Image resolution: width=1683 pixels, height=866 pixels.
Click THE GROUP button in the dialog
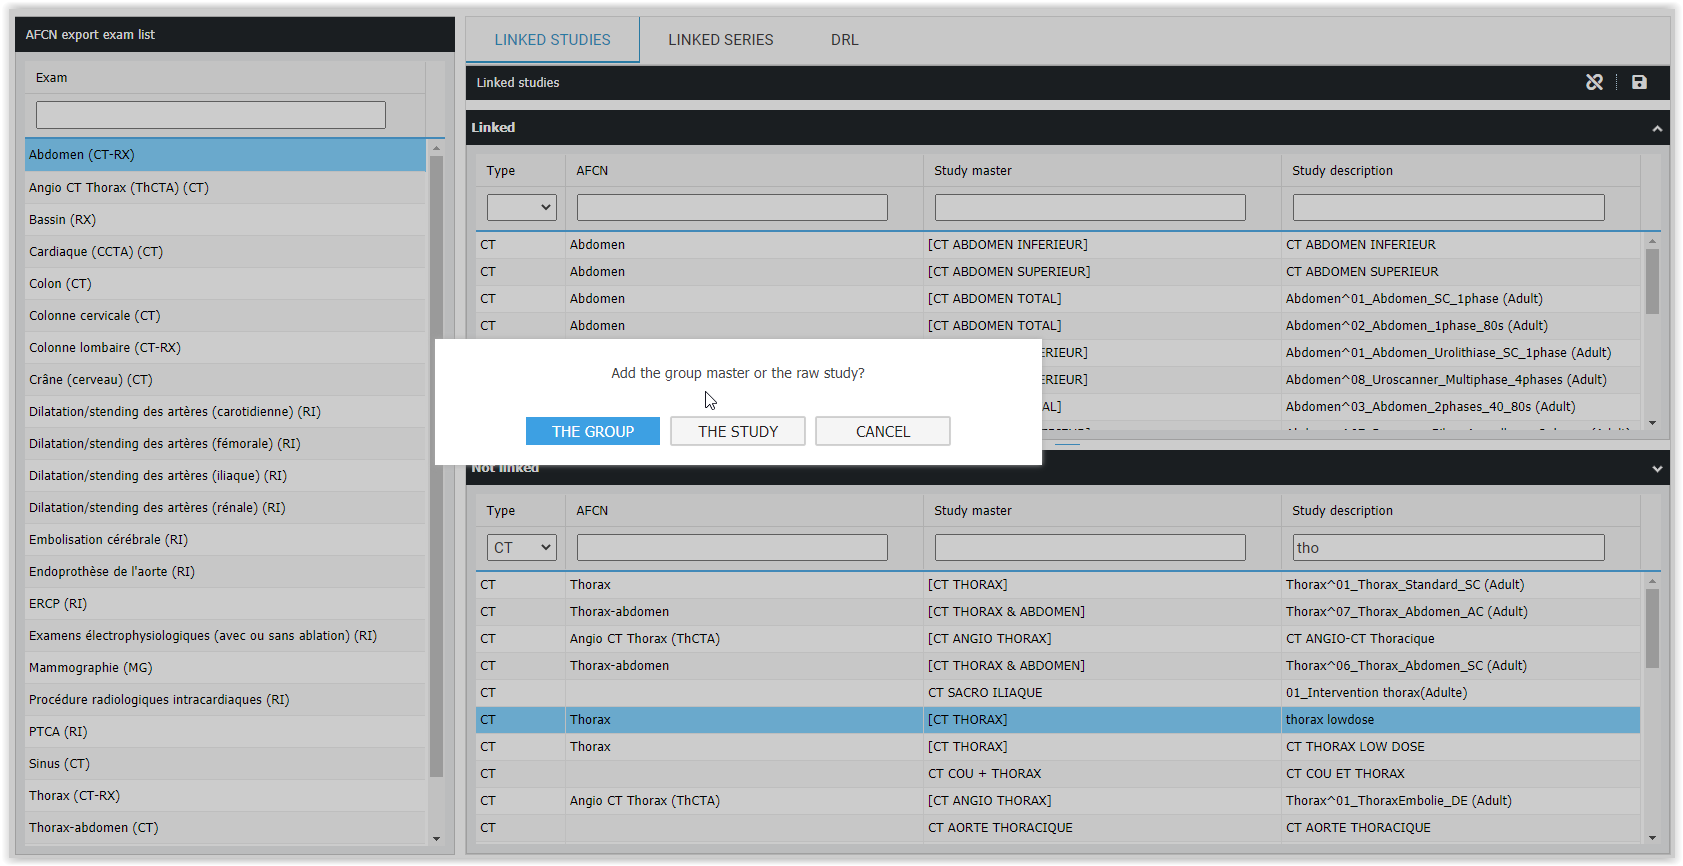[592, 431]
